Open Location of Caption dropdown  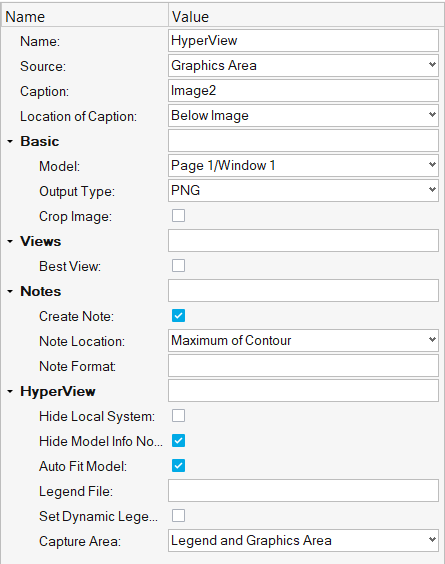click(x=303, y=115)
